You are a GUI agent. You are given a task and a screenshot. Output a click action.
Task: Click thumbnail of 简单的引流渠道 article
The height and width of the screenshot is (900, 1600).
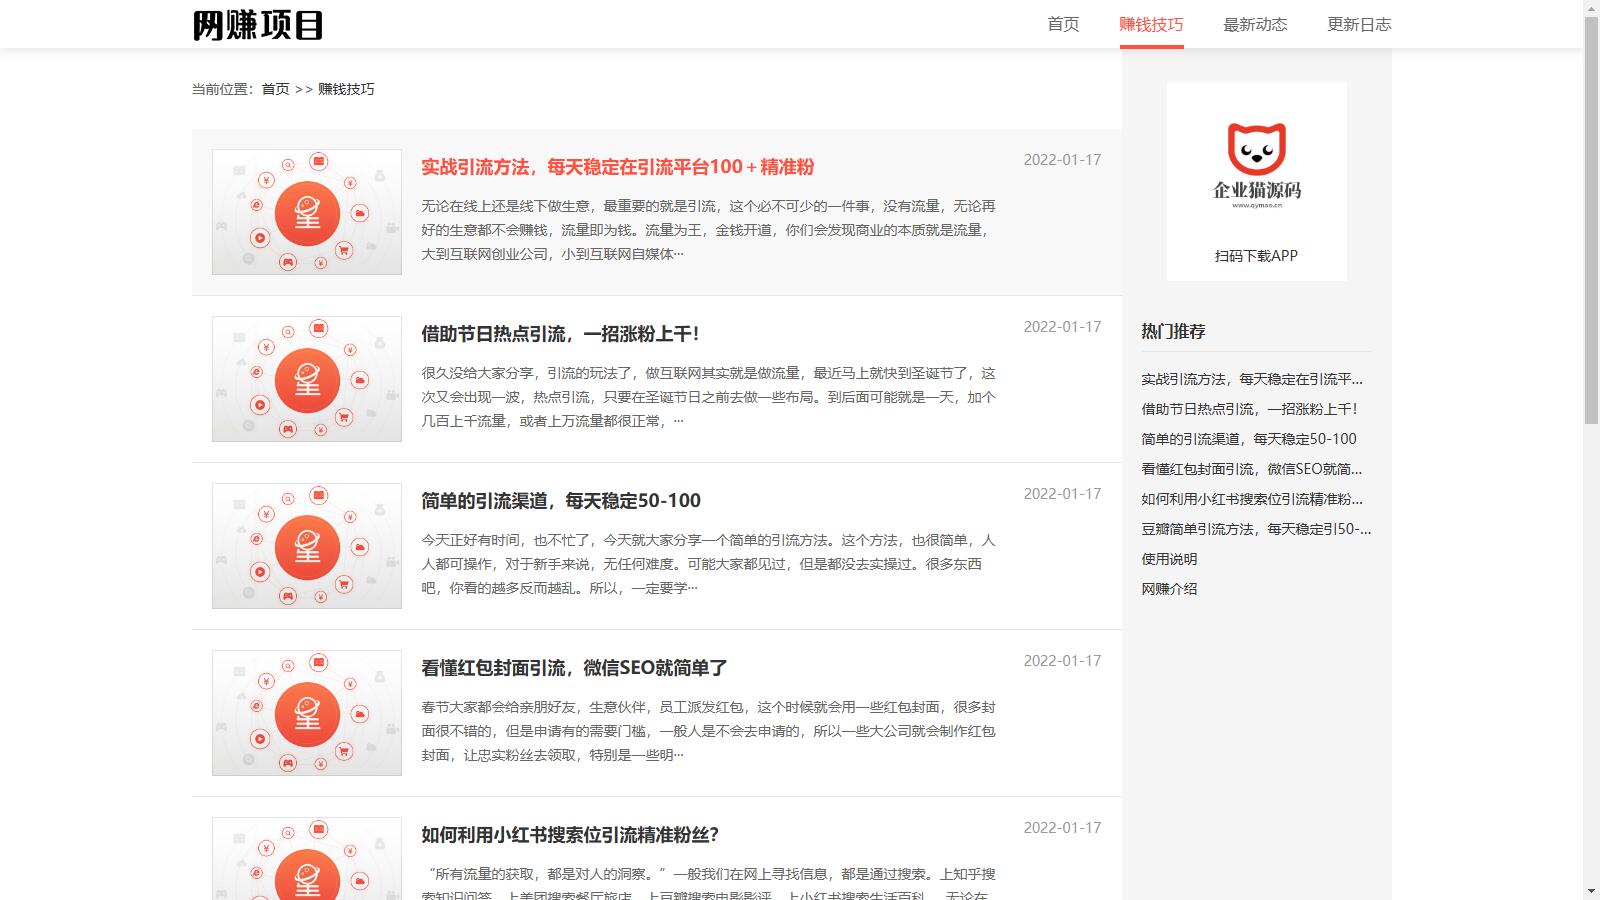tap(307, 546)
